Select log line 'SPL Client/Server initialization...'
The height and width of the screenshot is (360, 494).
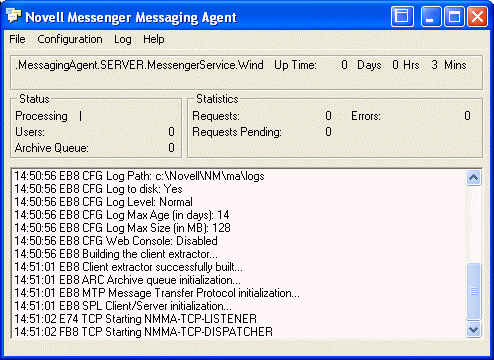tap(123, 306)
